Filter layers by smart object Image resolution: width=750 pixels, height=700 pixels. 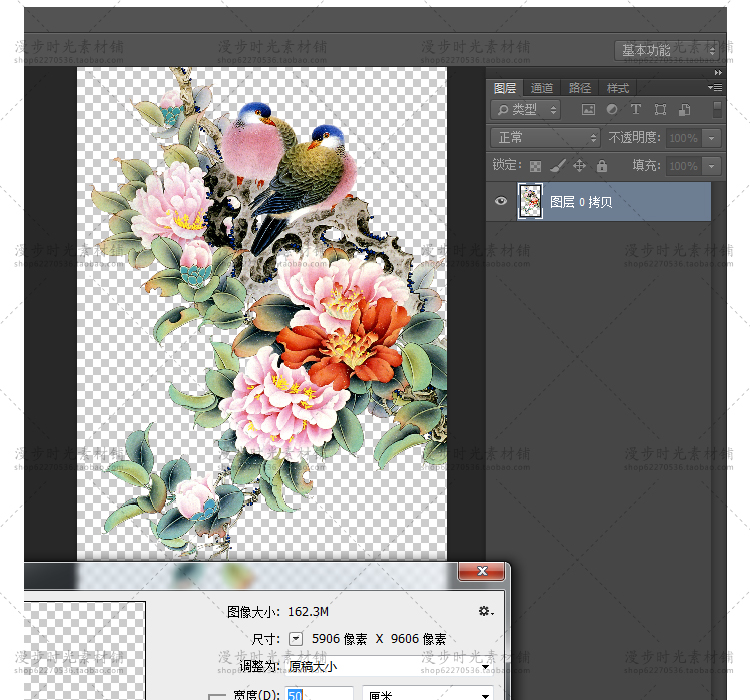click(685, 110)
